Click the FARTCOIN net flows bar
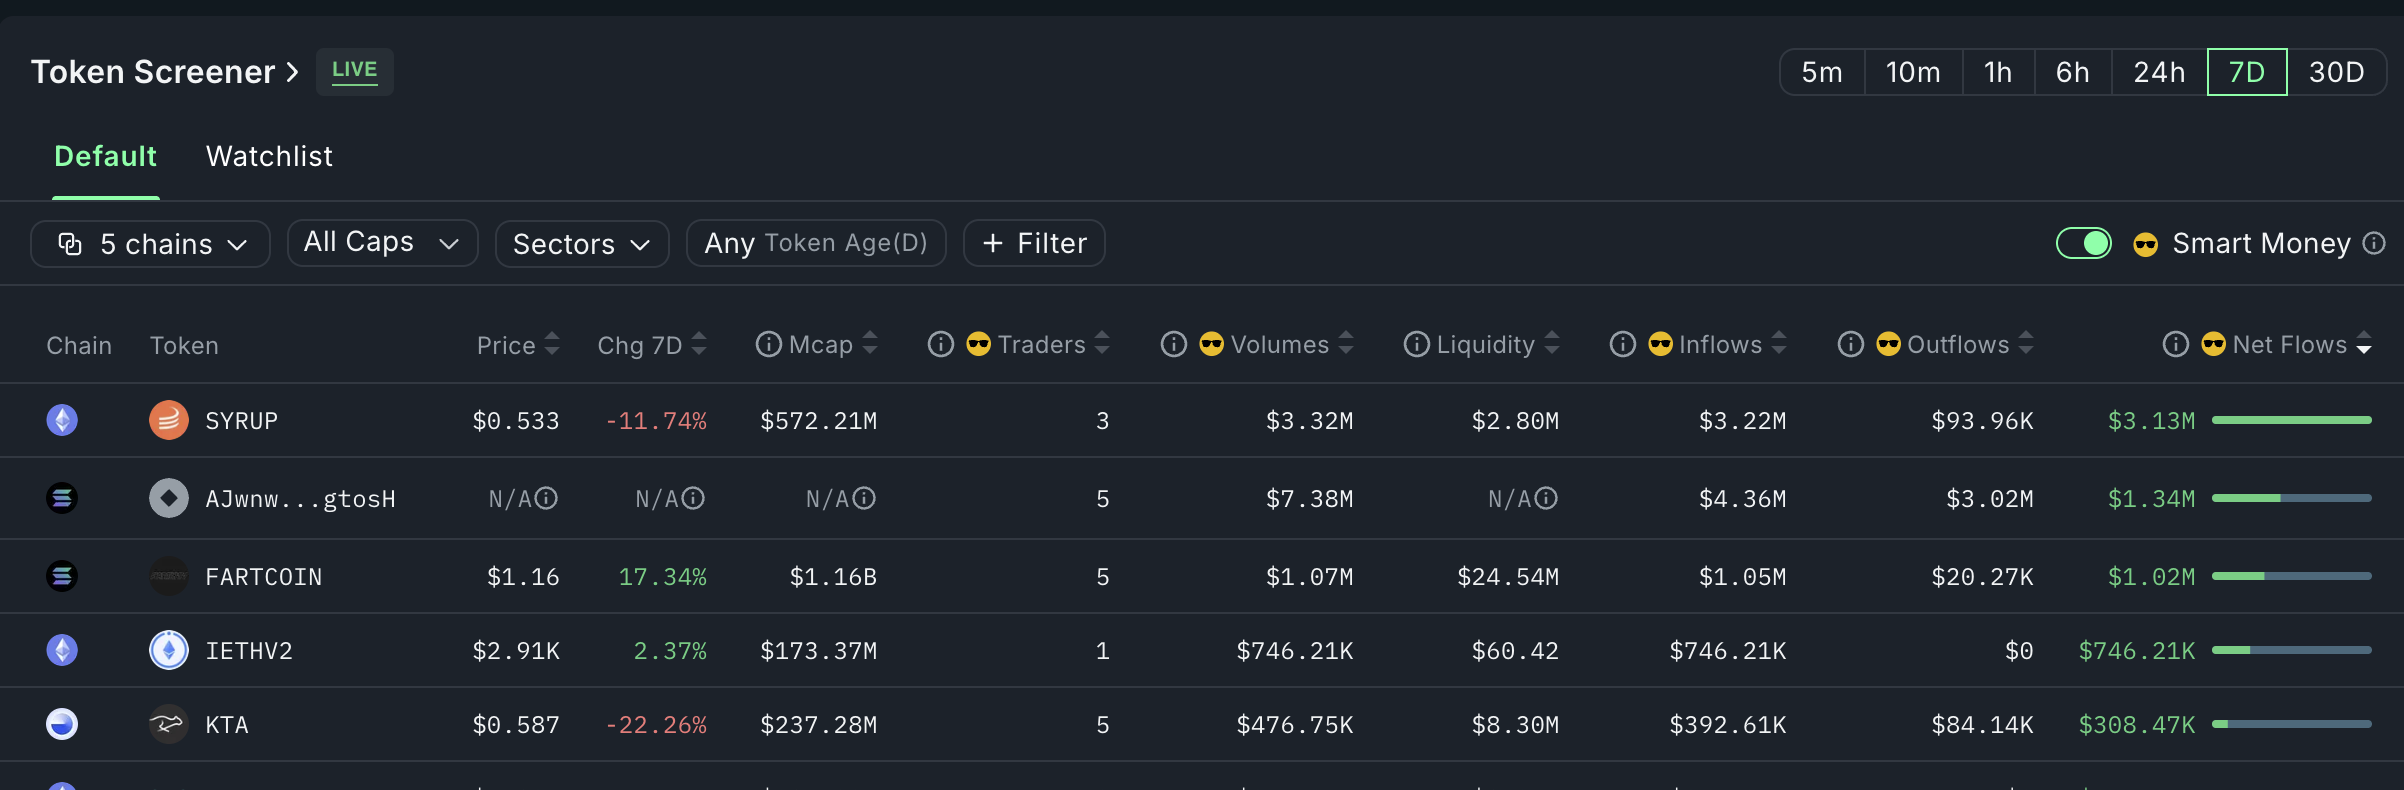This screenshot has width=2404, height=790. point(2292,576)
